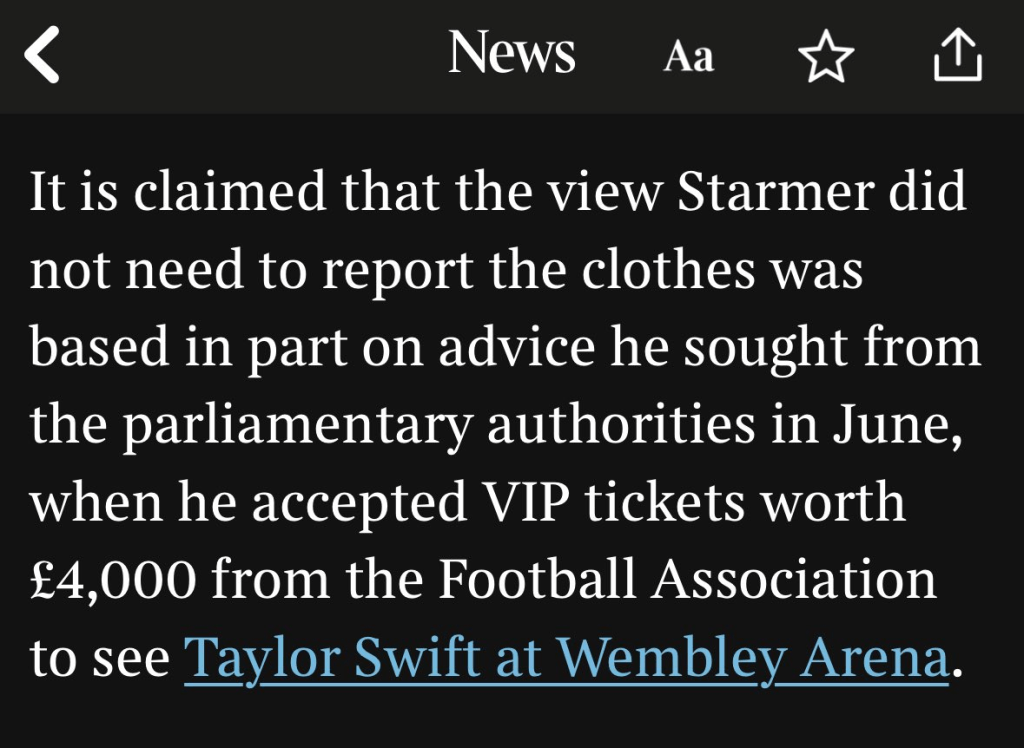
Task: Tap the News section title
Action: click(x=512, y=53)
